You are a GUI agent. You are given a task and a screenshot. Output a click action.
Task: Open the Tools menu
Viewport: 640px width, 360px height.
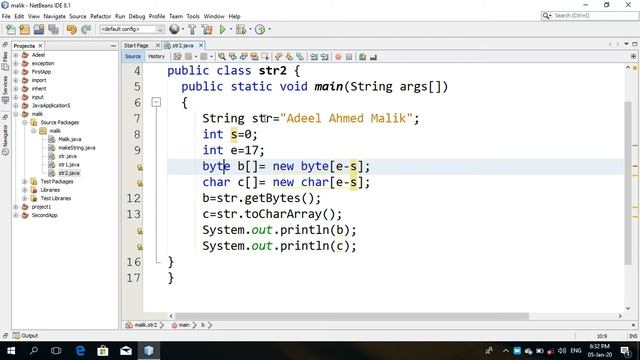click(x=193, y=16)
